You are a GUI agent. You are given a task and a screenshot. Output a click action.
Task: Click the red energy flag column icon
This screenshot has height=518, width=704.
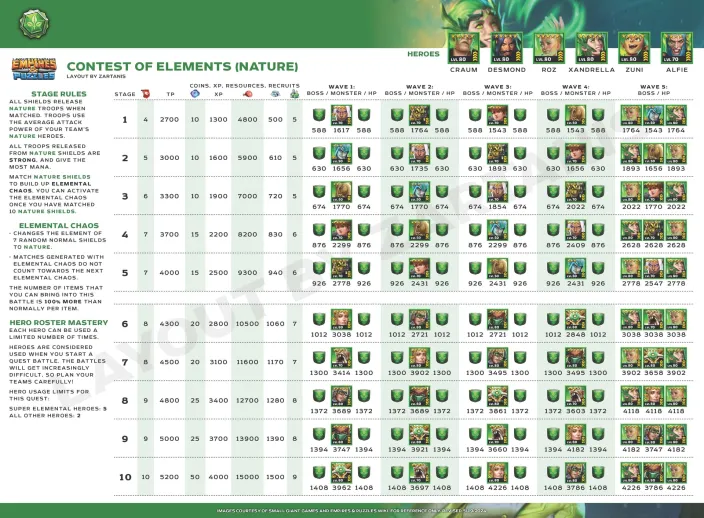(x=146, y=93)
